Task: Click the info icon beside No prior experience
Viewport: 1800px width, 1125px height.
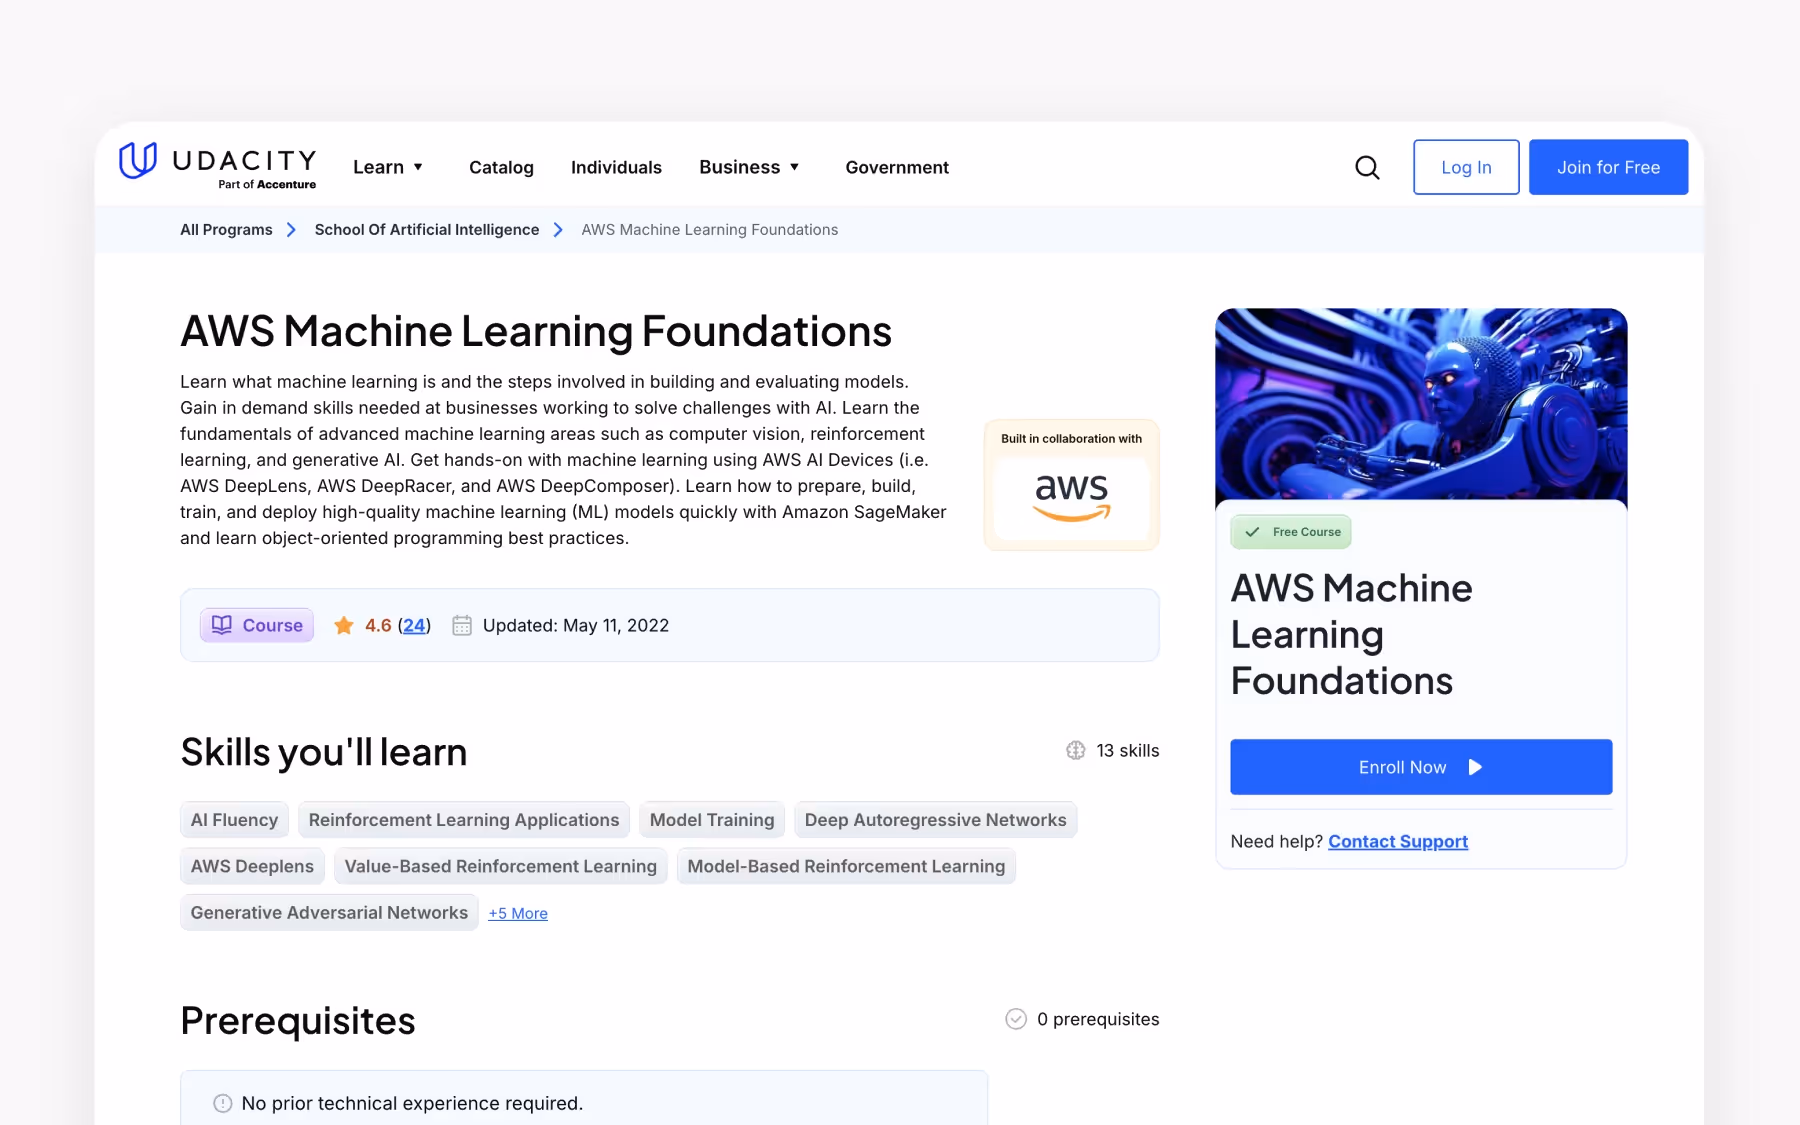Action: pyautogui.click(x=223, y=1103)
